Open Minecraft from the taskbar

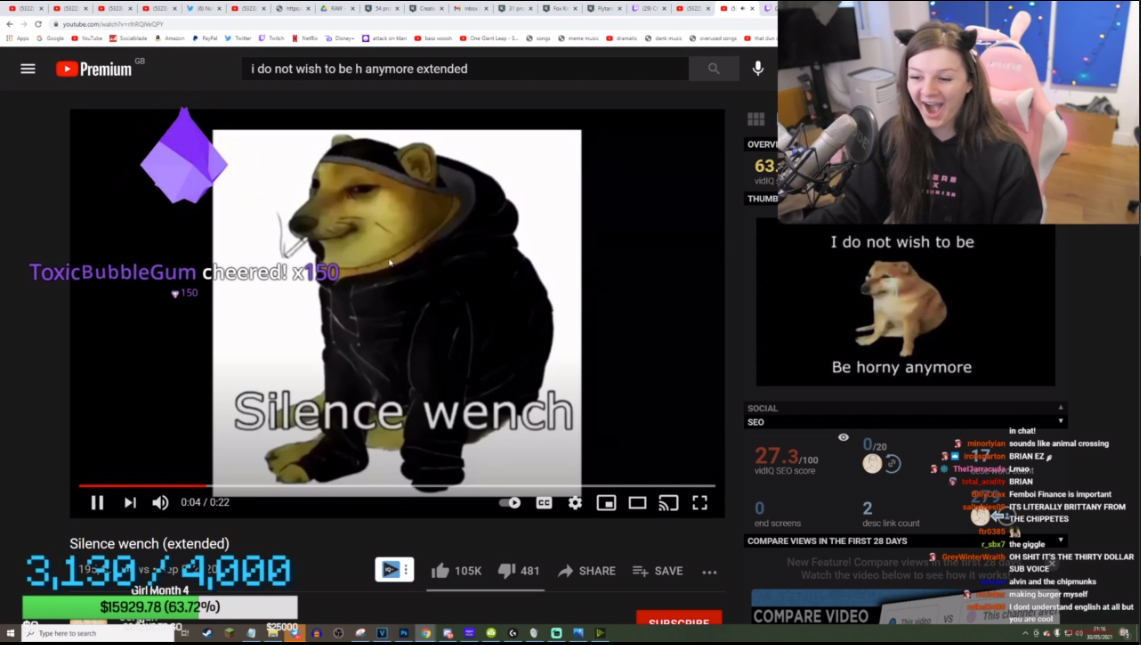click(228, 633)
